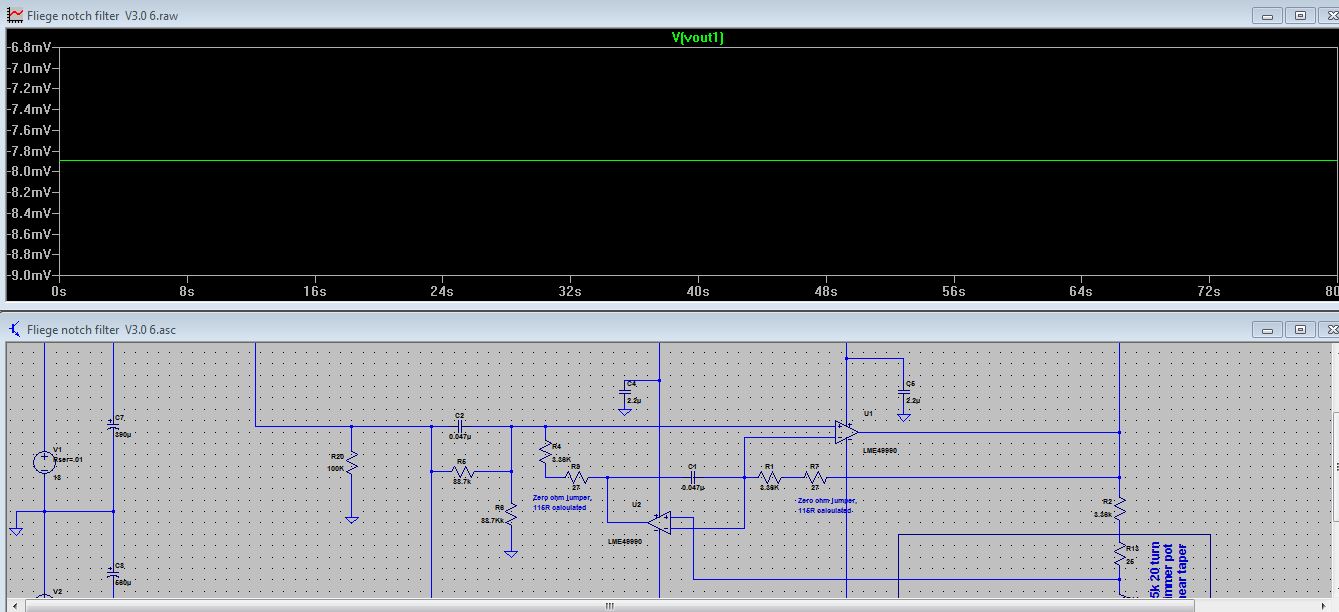Minimize the .asc schematic window
The width and height of the screenshot is (1339, 612).
[x=1269, y=329]
